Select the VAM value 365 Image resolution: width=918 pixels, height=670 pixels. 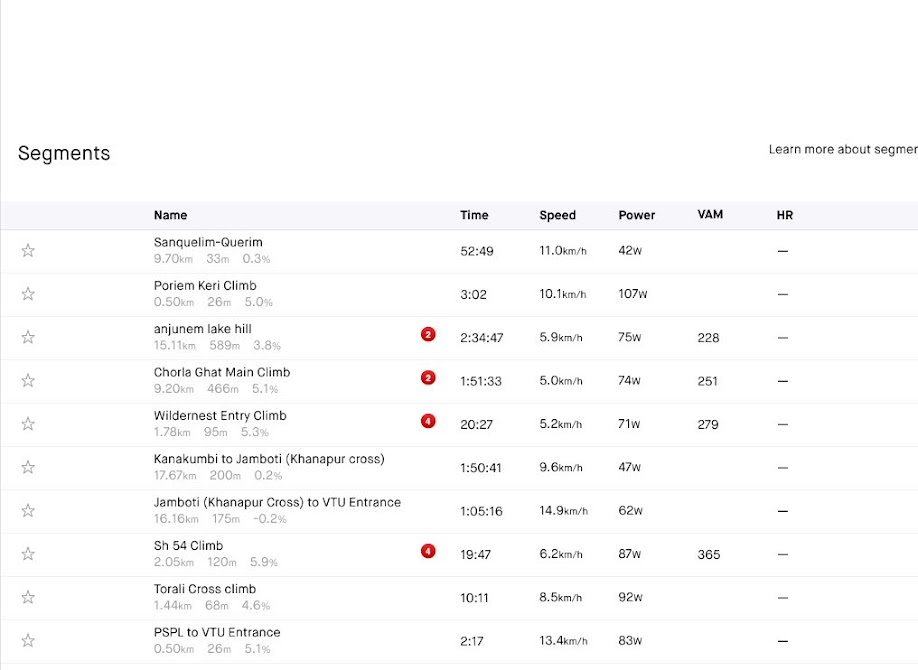(708, 555)
